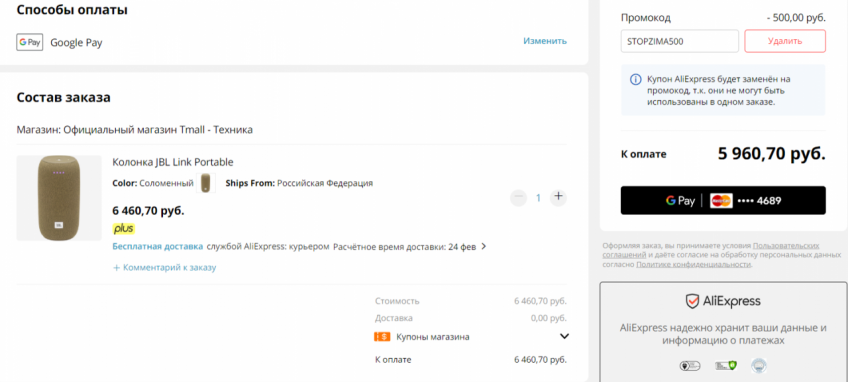Click the Google Pay payment method label
Screen dimensions: 848x382
(x=76, y=42)
